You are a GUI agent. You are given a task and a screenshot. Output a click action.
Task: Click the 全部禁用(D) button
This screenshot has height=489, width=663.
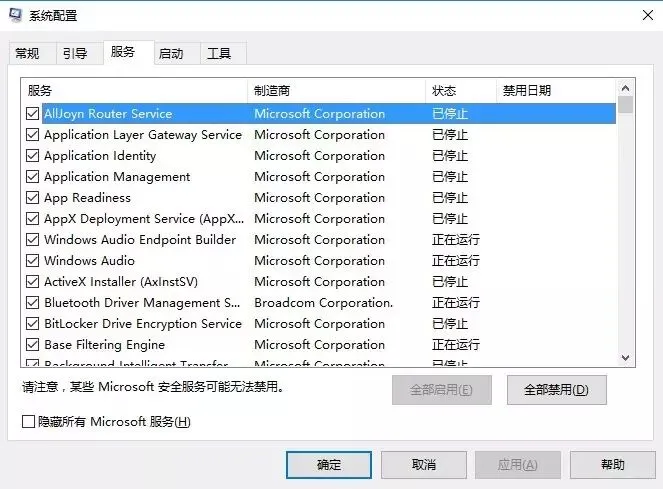coord(556,390)
